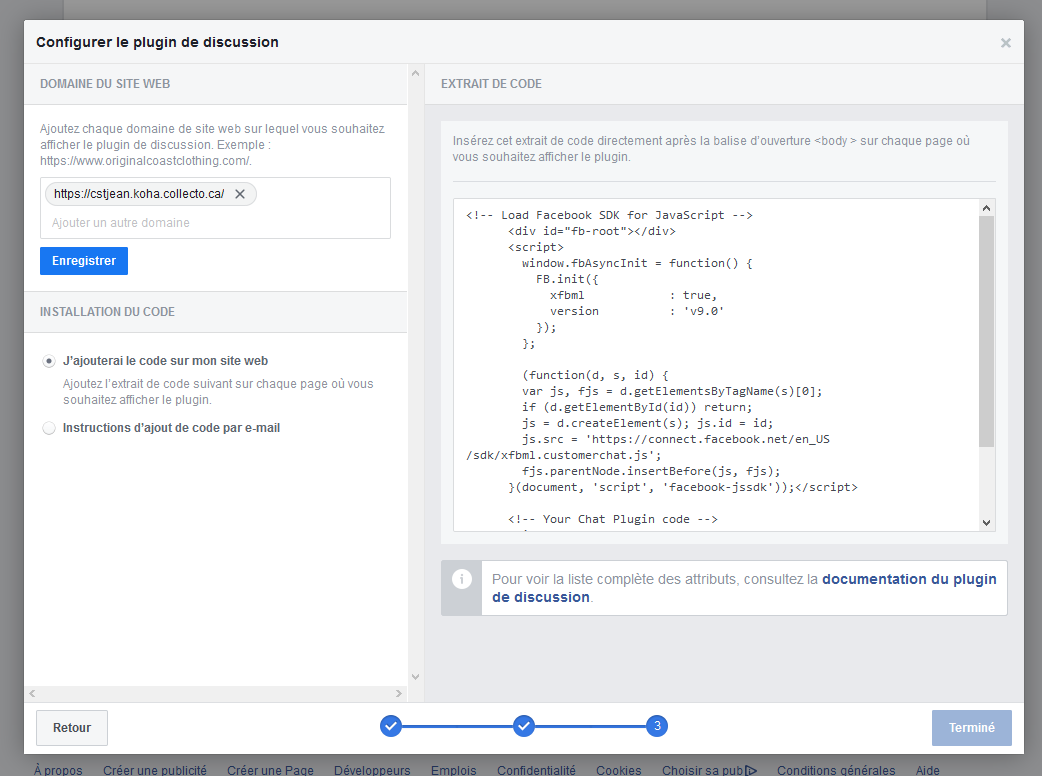Image resolution: width=1042 pixels, height=776 pixels.
Task: Select "Instructions d'ajout de code par e-mail"
Action: [49, 428]
